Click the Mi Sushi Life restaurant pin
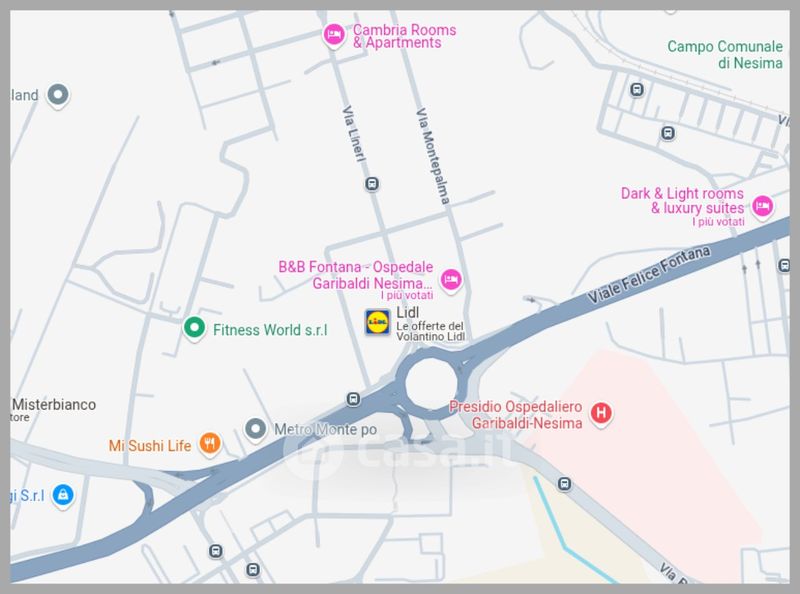 [210, 444]
